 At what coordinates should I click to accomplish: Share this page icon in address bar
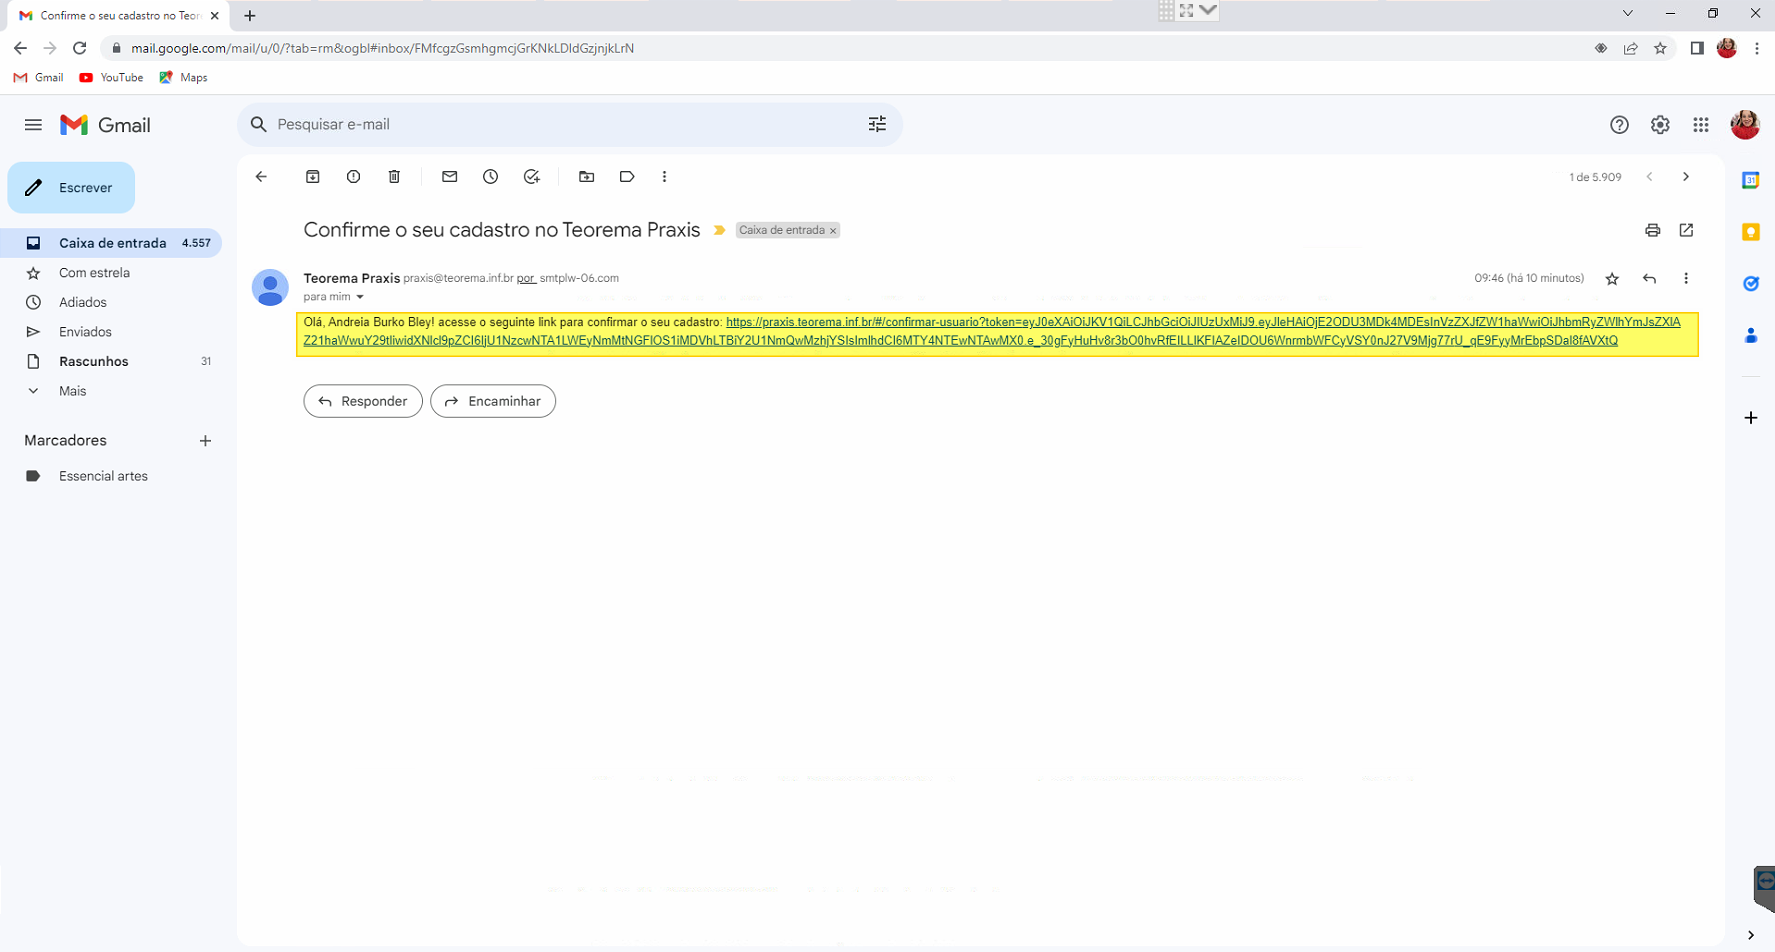(1631, 48)
